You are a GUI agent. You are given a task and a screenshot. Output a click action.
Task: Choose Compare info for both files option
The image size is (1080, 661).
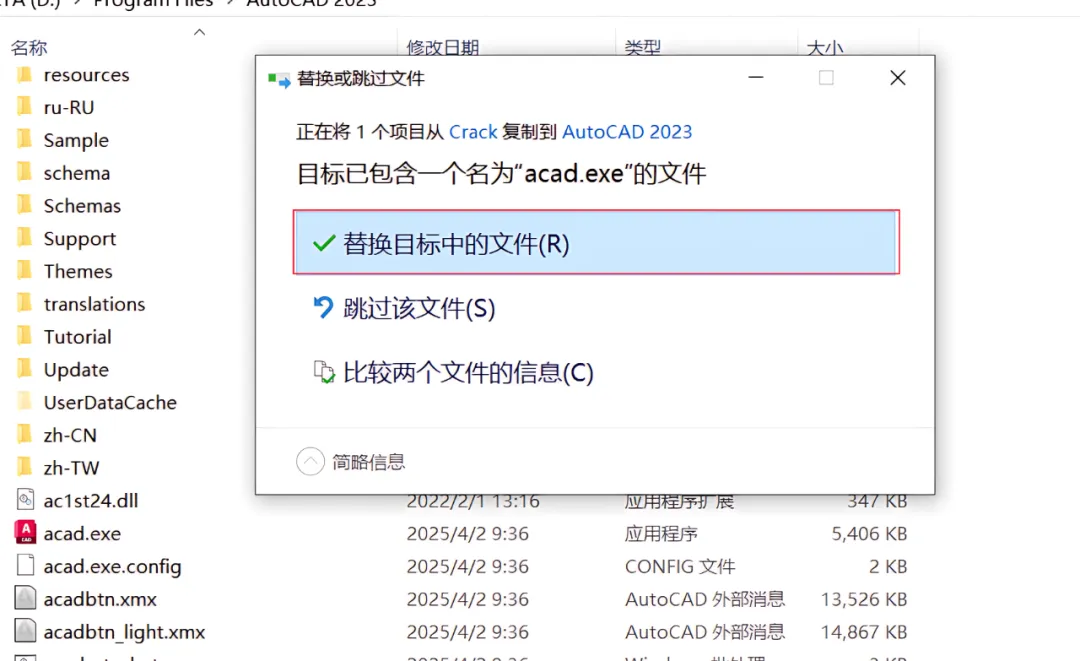(468, 373)
